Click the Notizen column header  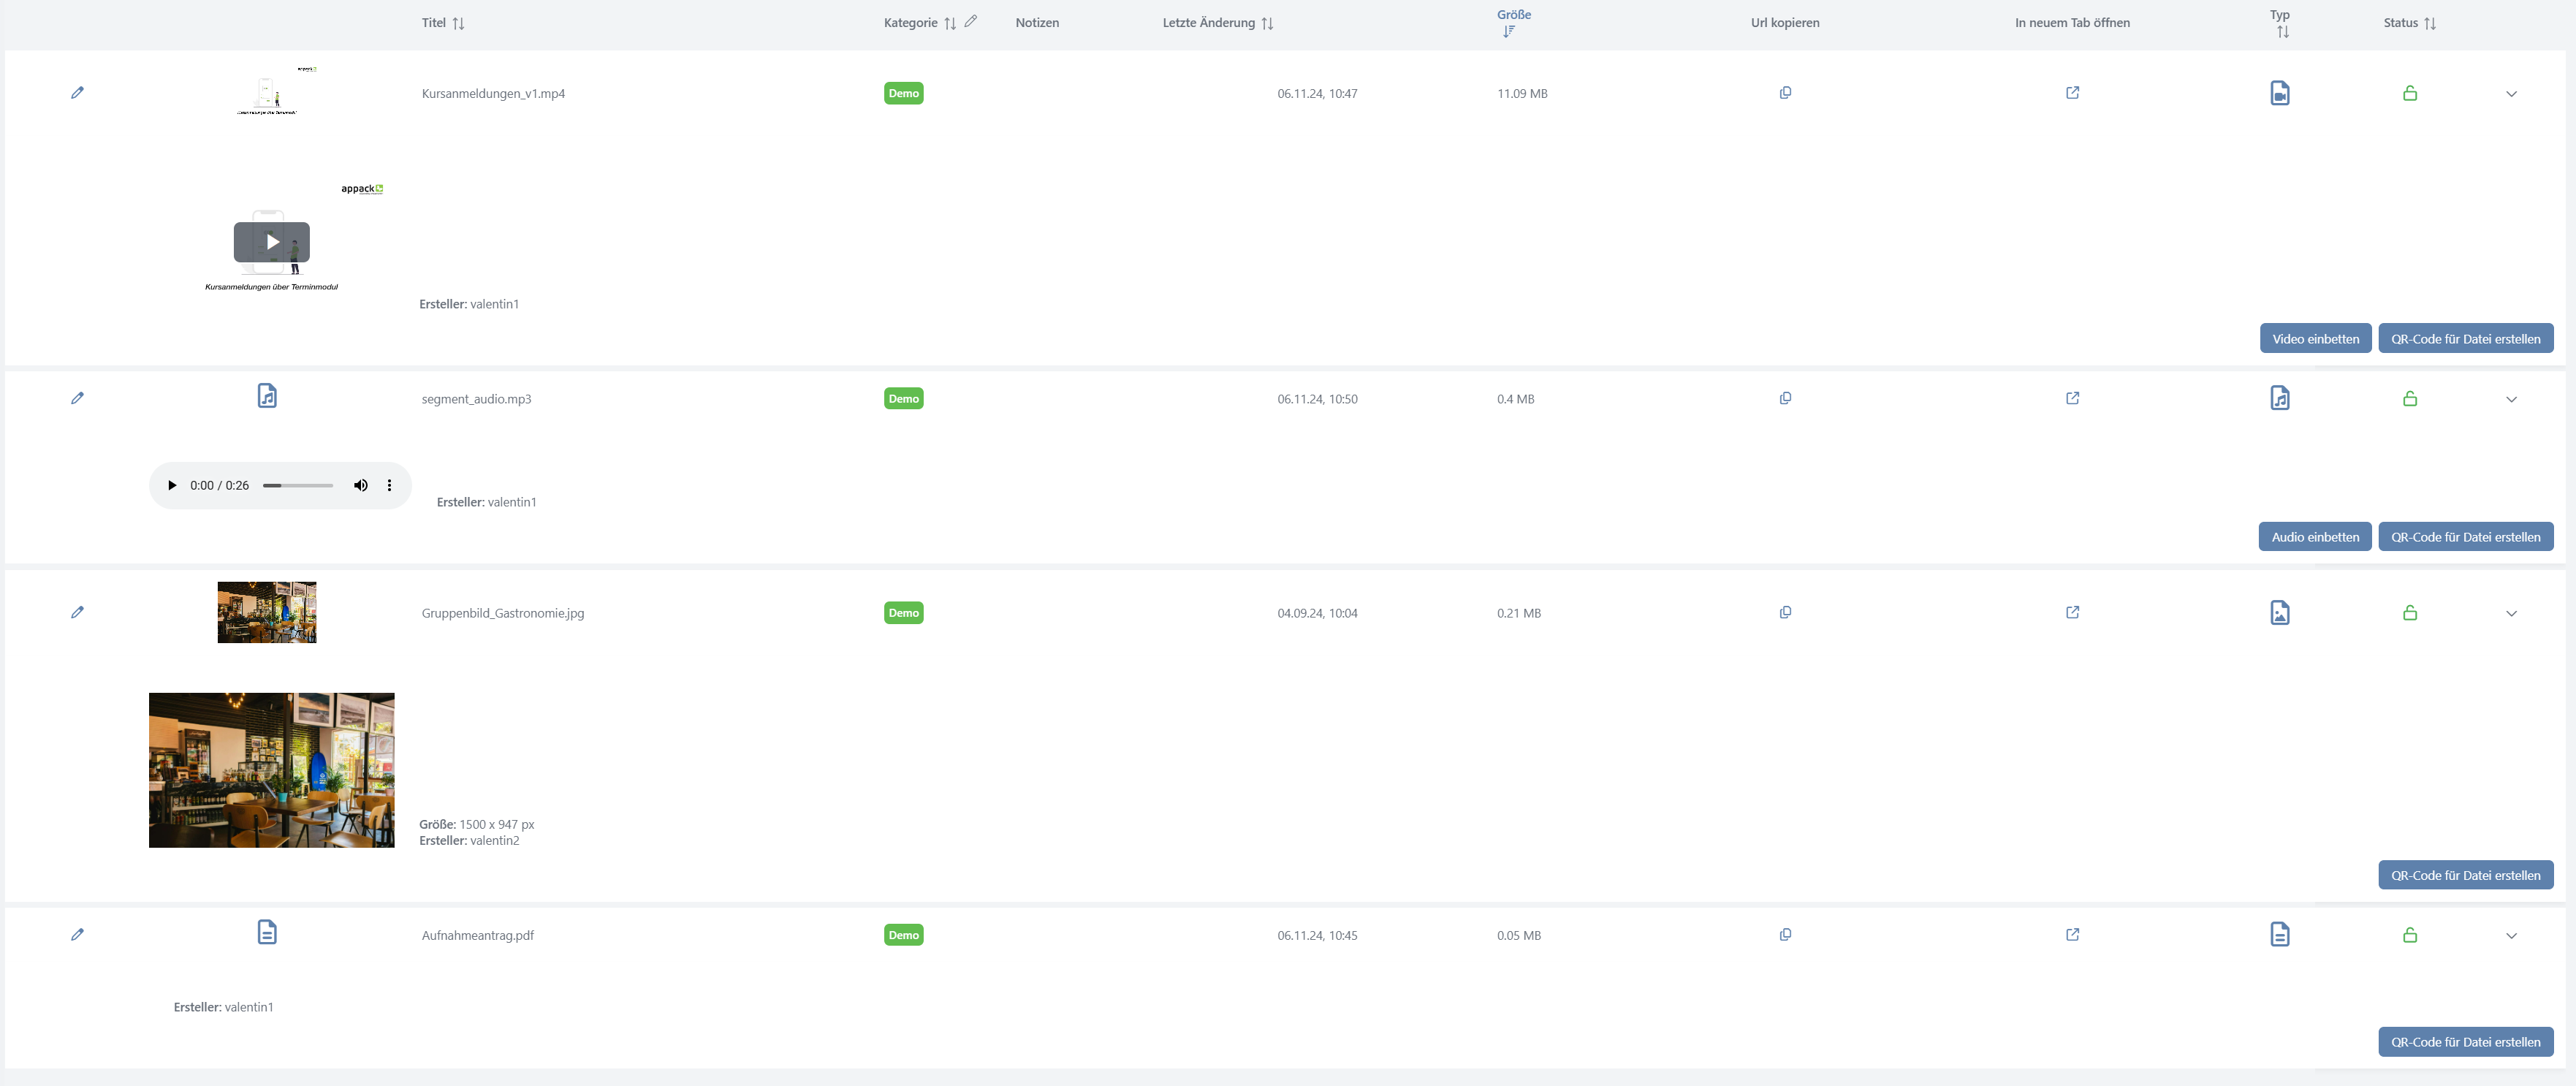point(1036,22)
